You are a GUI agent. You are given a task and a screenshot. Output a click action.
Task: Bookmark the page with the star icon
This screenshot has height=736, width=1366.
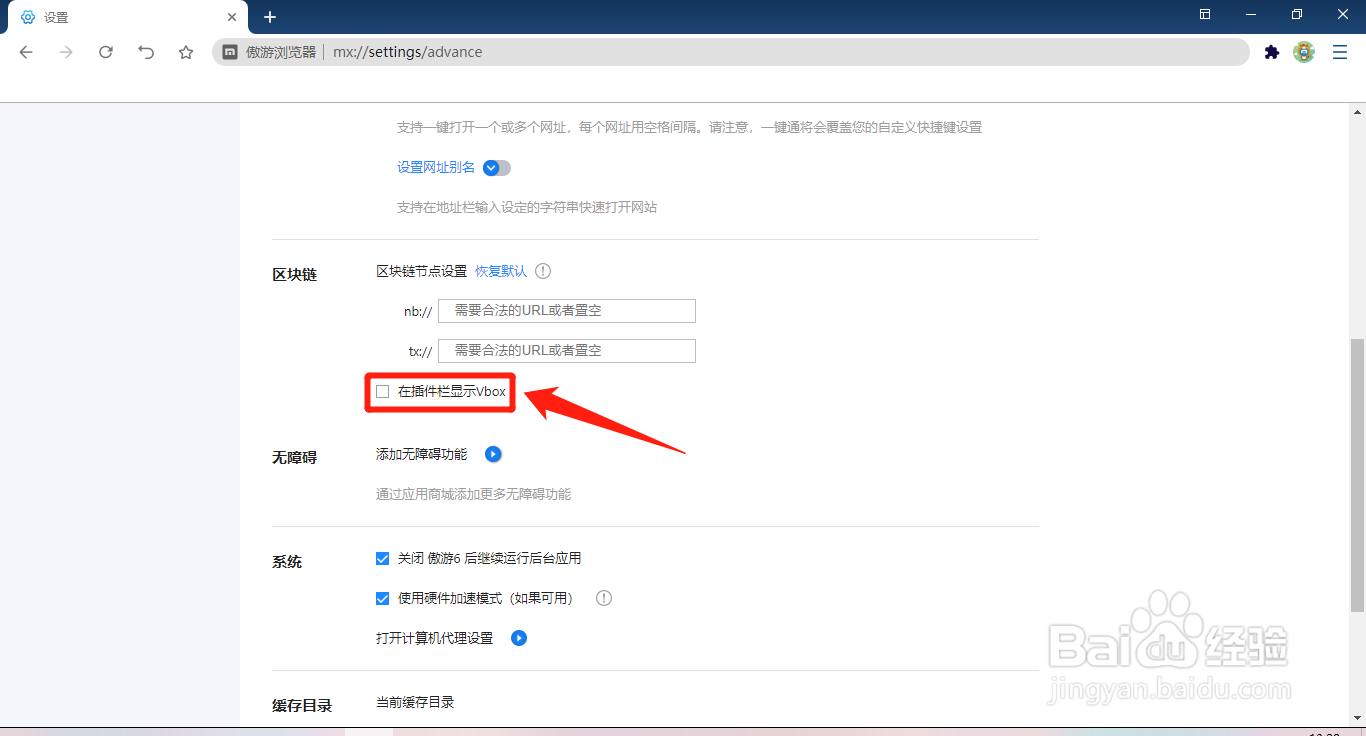186,52
